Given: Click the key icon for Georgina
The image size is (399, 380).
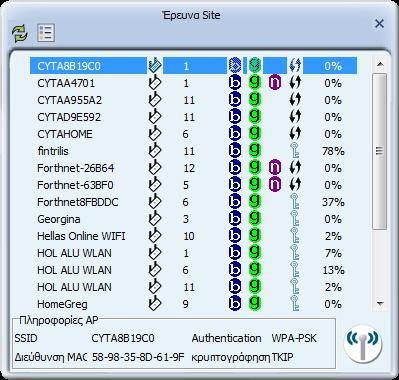Looking at the screenshot, I should (294, 219).
